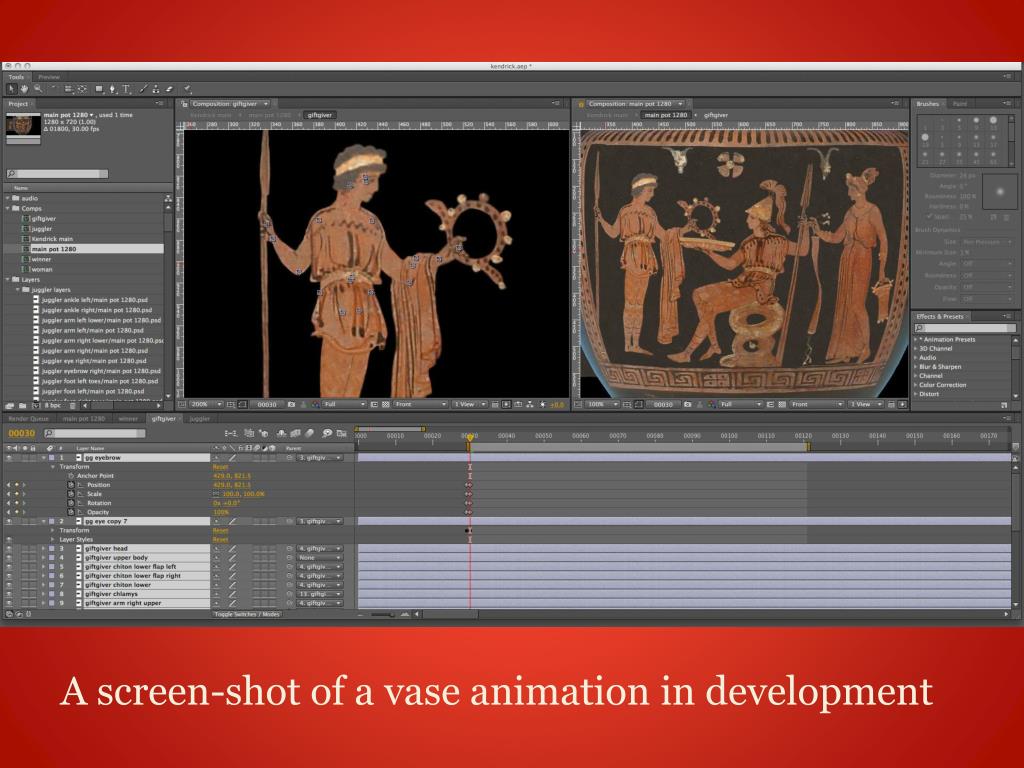
Task: Select the Hand tool
Action: (x=24, y=89)
